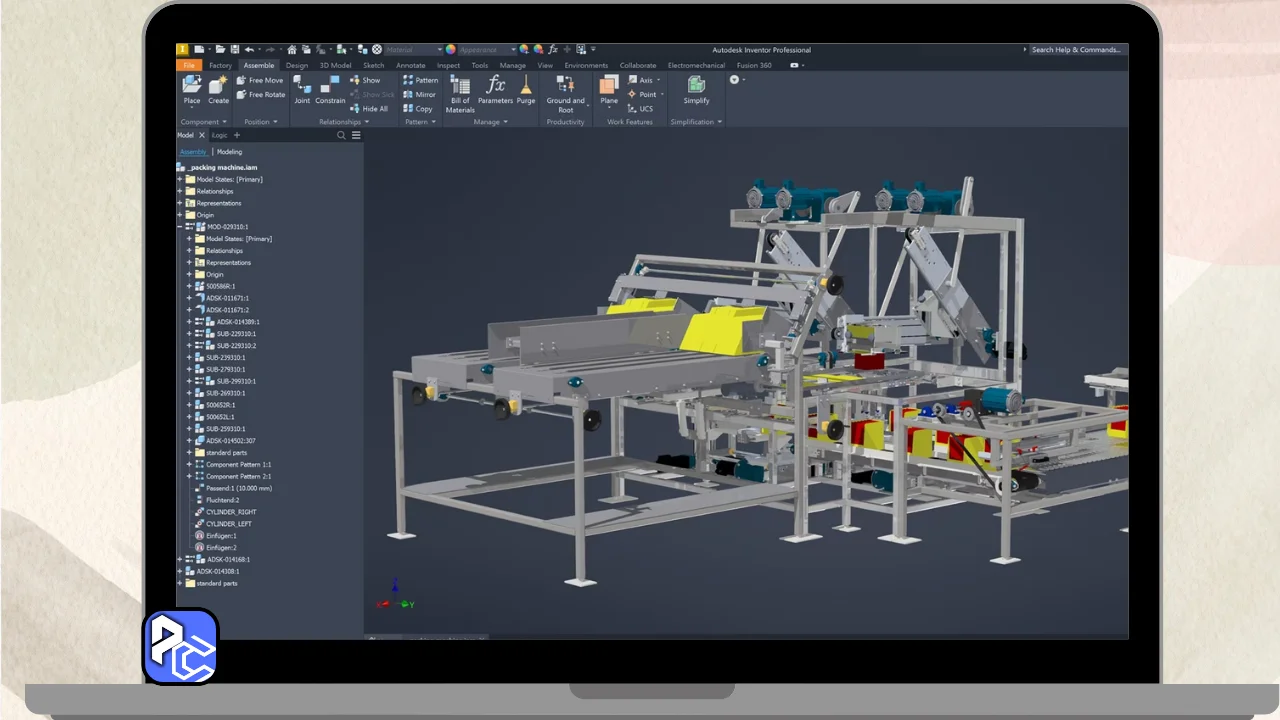Open the Material dropdown in toolbar
The image size is (1280, 720).
pyautogui.click(x=414, y=49)
